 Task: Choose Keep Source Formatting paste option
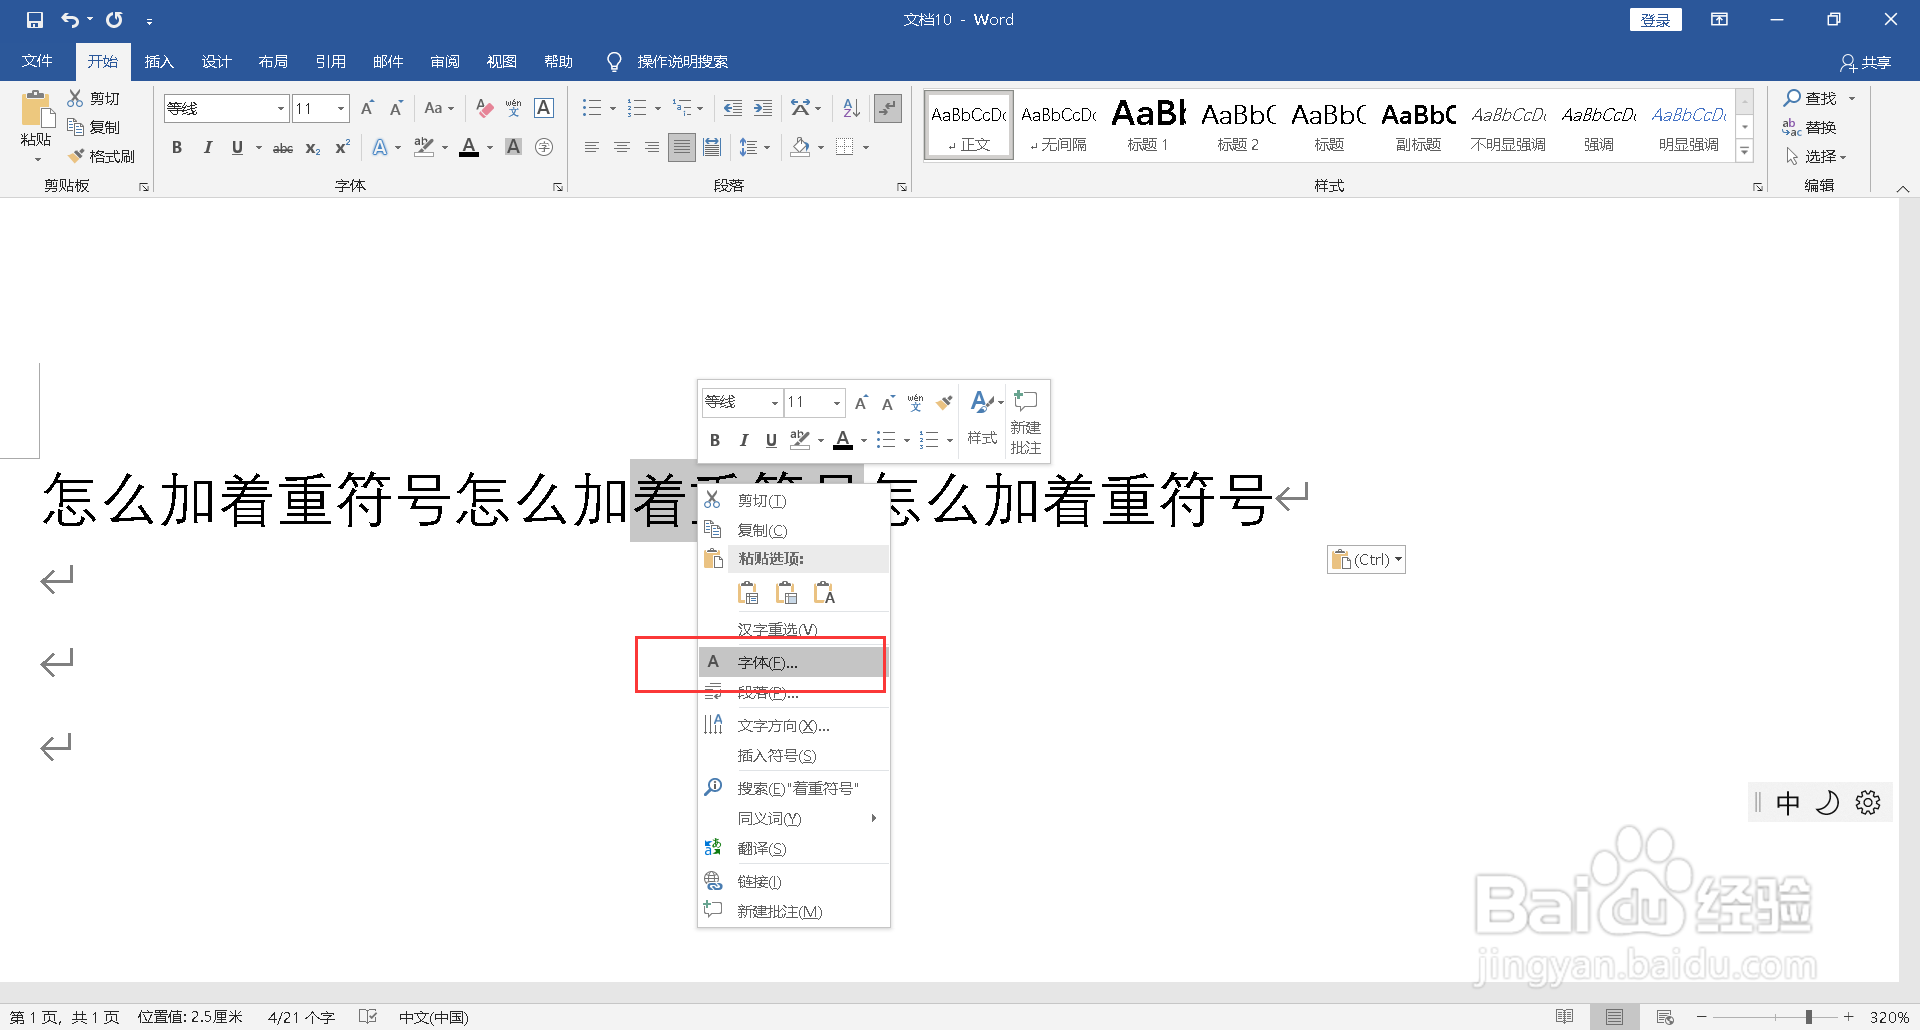click(748, 593)
